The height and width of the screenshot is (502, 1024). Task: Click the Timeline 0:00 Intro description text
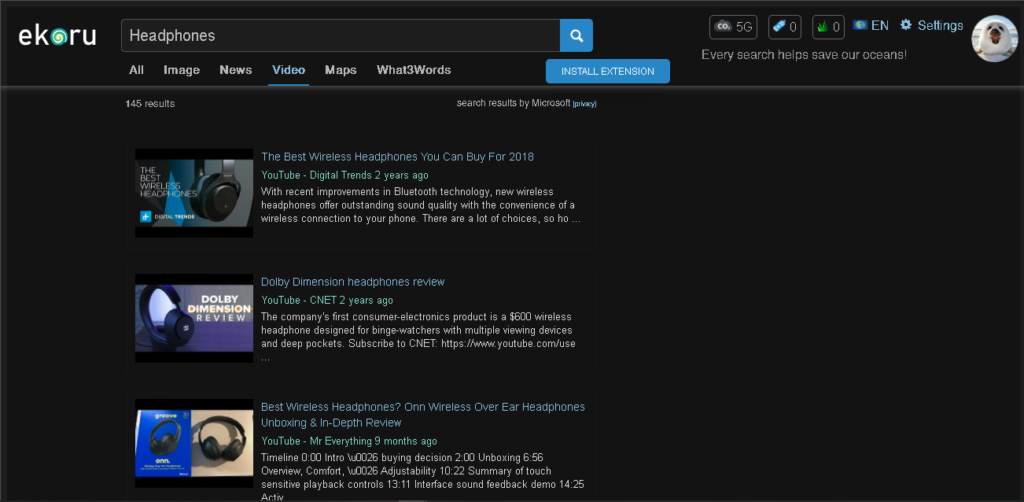coord(423,477)
